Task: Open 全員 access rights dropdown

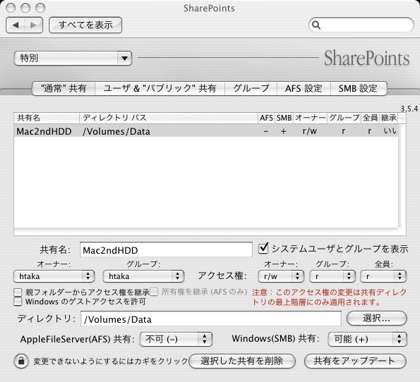Action: tap(383, 276)
